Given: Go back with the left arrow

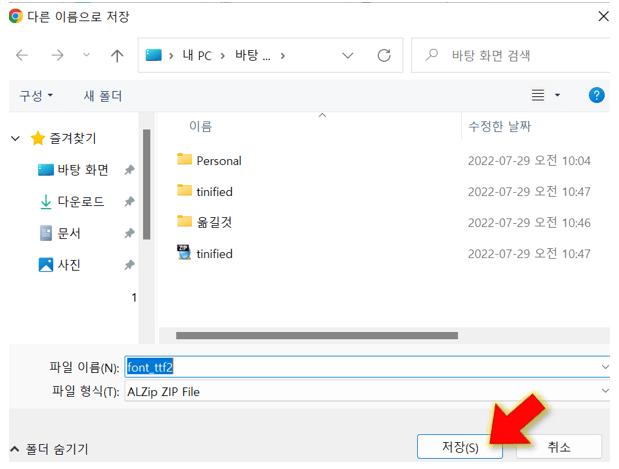Looking at the screenshot, I should coord(22,55).
